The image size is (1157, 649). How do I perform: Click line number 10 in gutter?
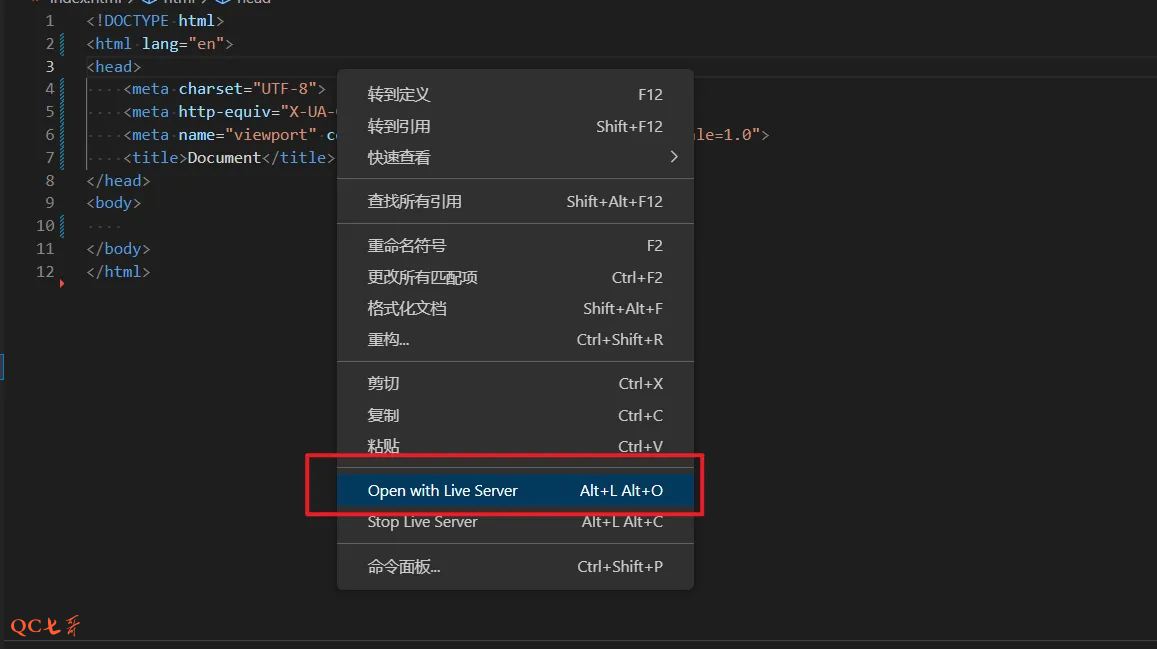coord(45,226)
